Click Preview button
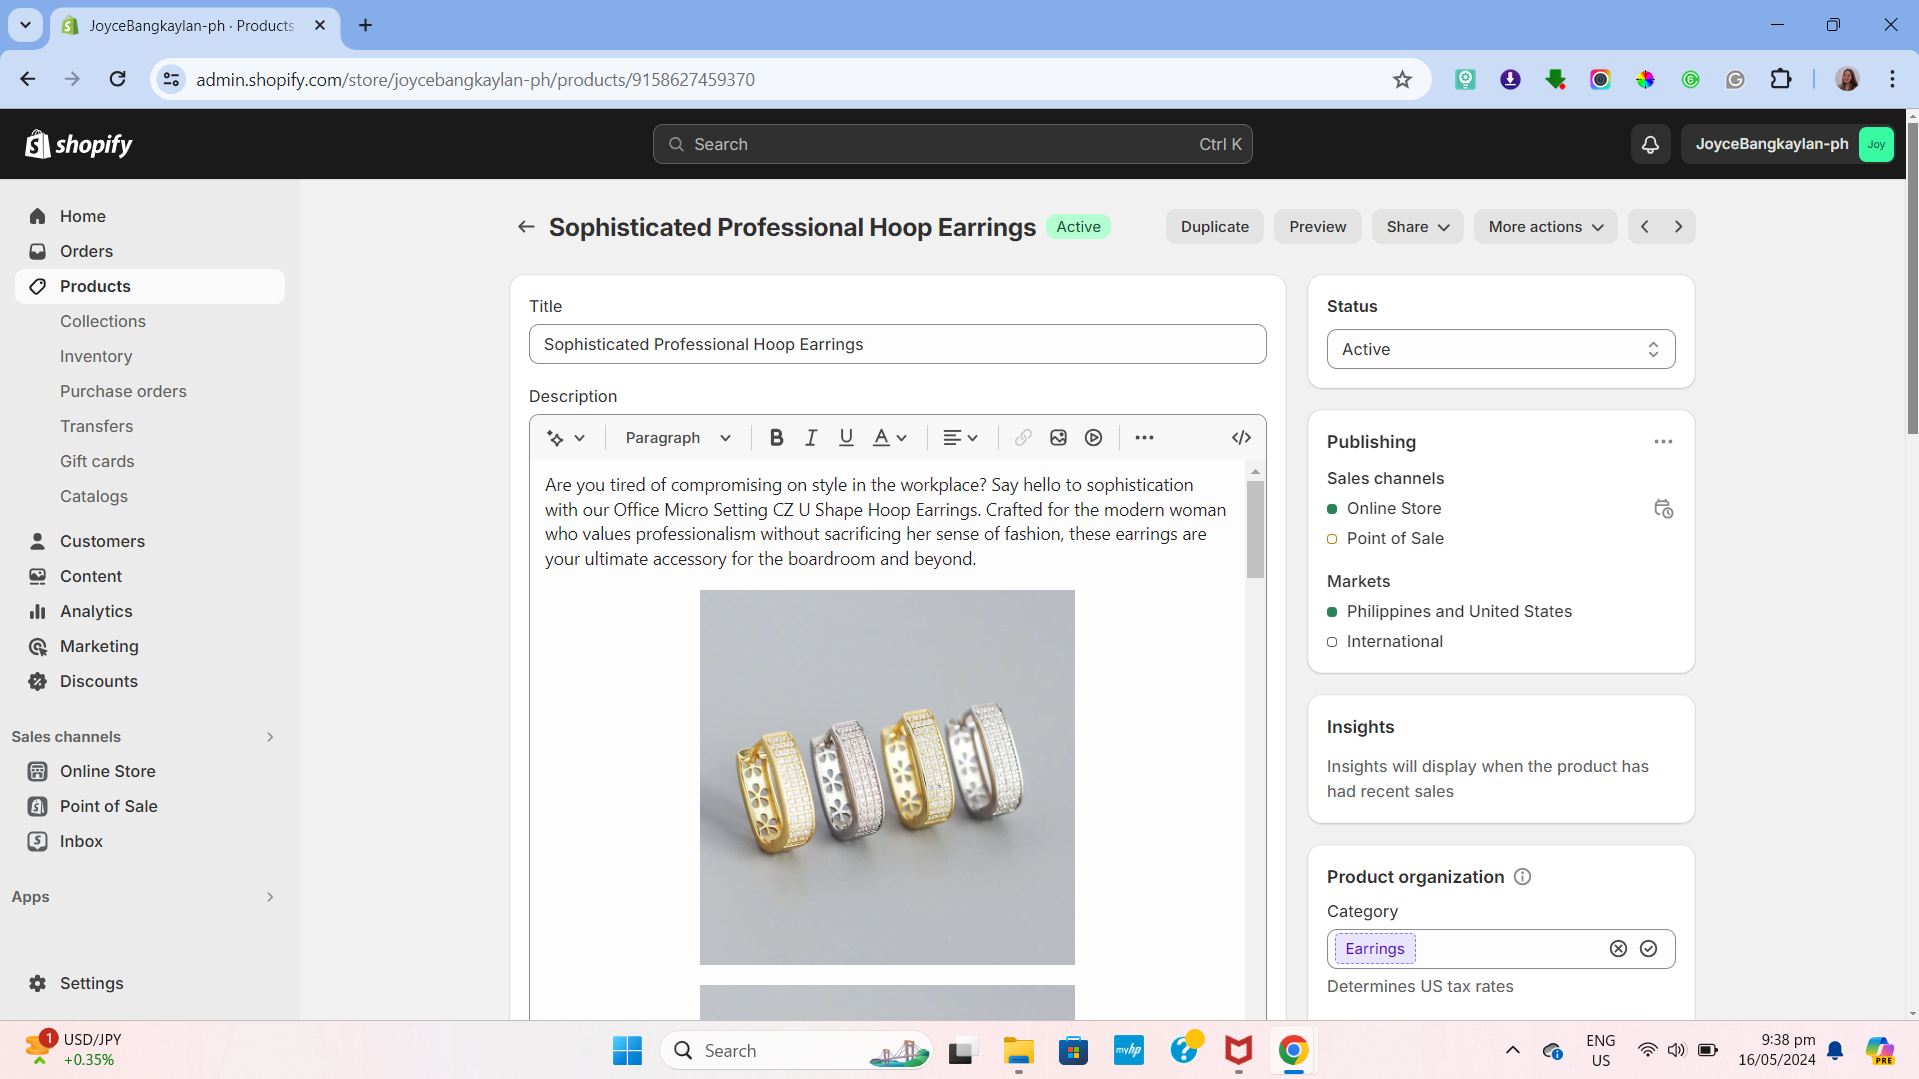The height and width of the screenshot is (1079, 1919). (1317, 227)
